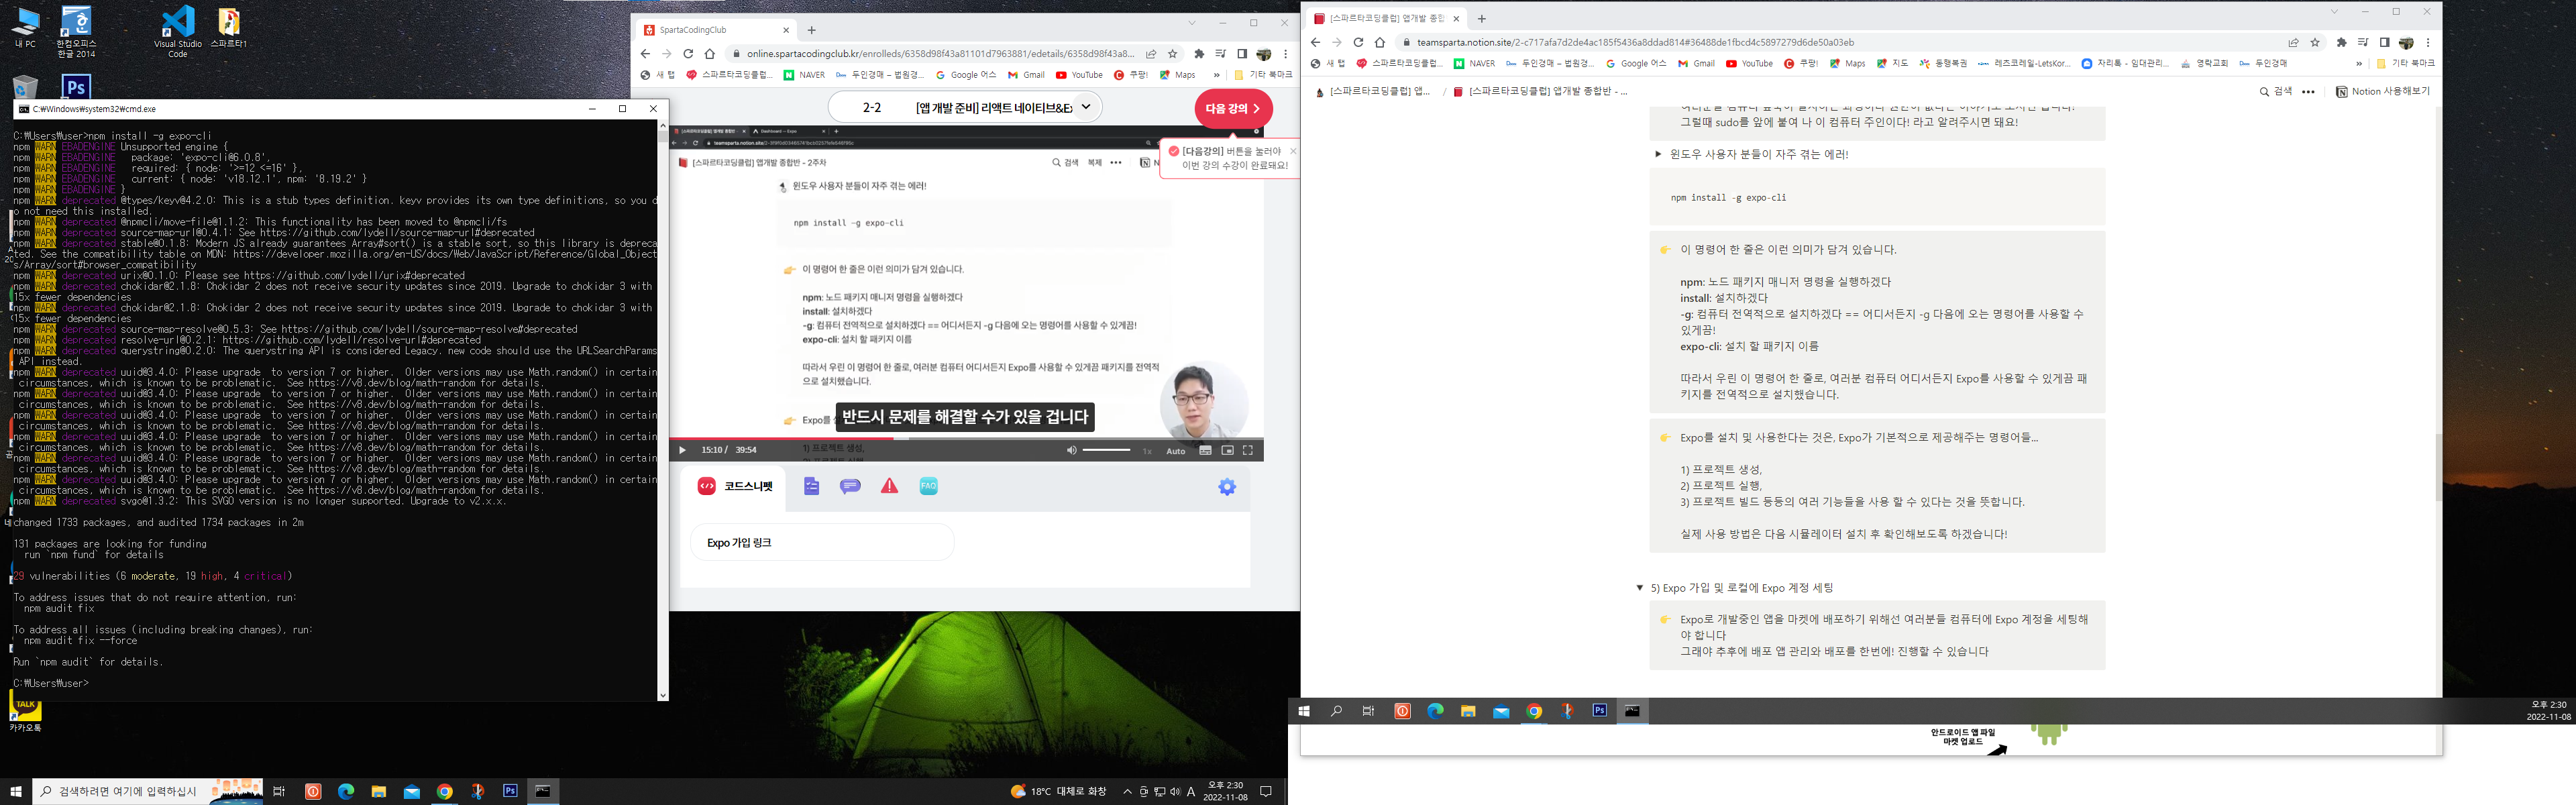Go back in Notion browser window
The width and height of the screenshot is (2576, 805).
[x=1315, y=42]
